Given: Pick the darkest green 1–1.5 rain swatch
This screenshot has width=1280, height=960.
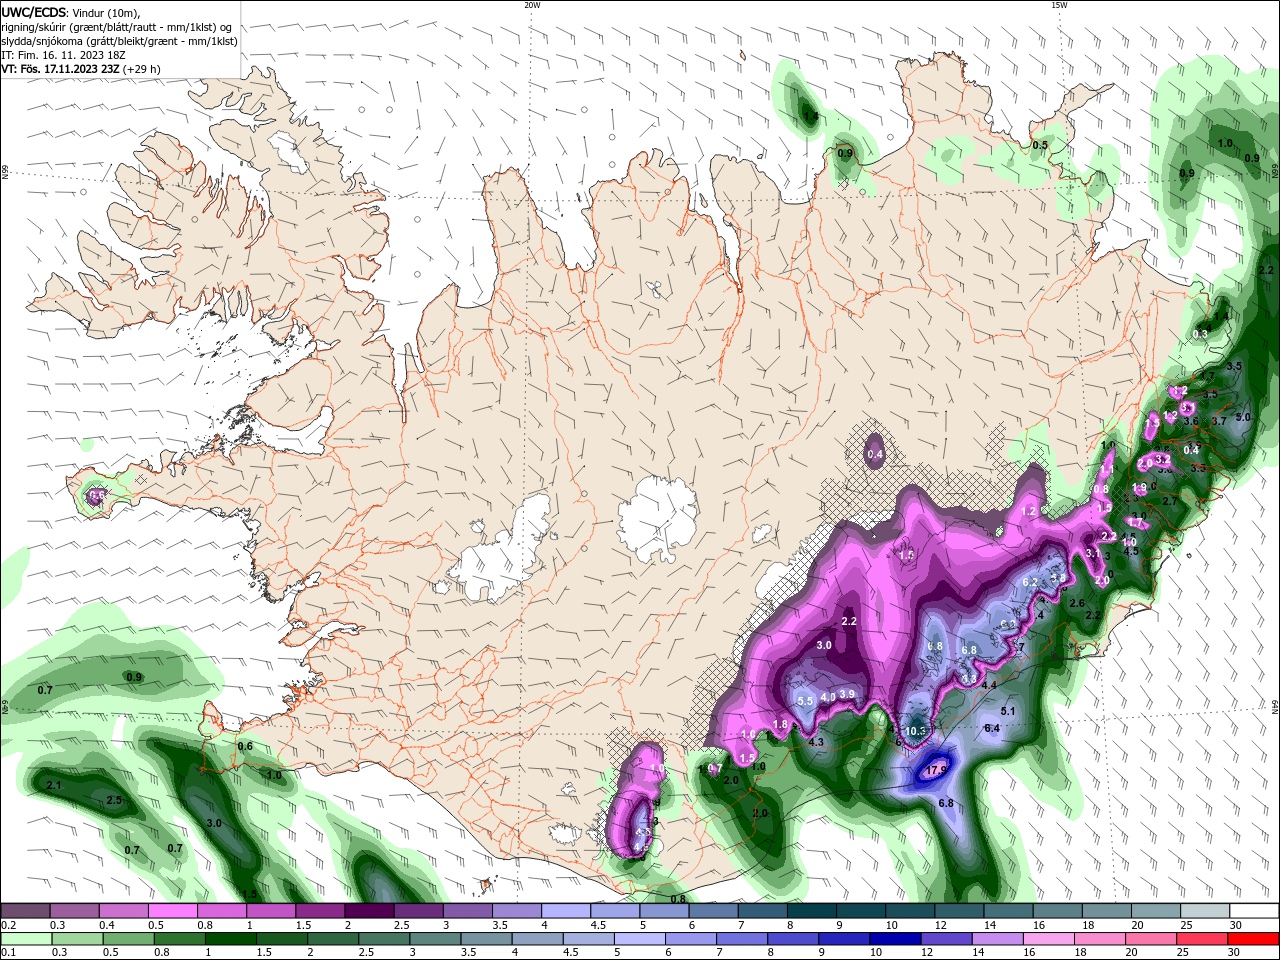Looking at the screenshot, I should pos(230,939).
